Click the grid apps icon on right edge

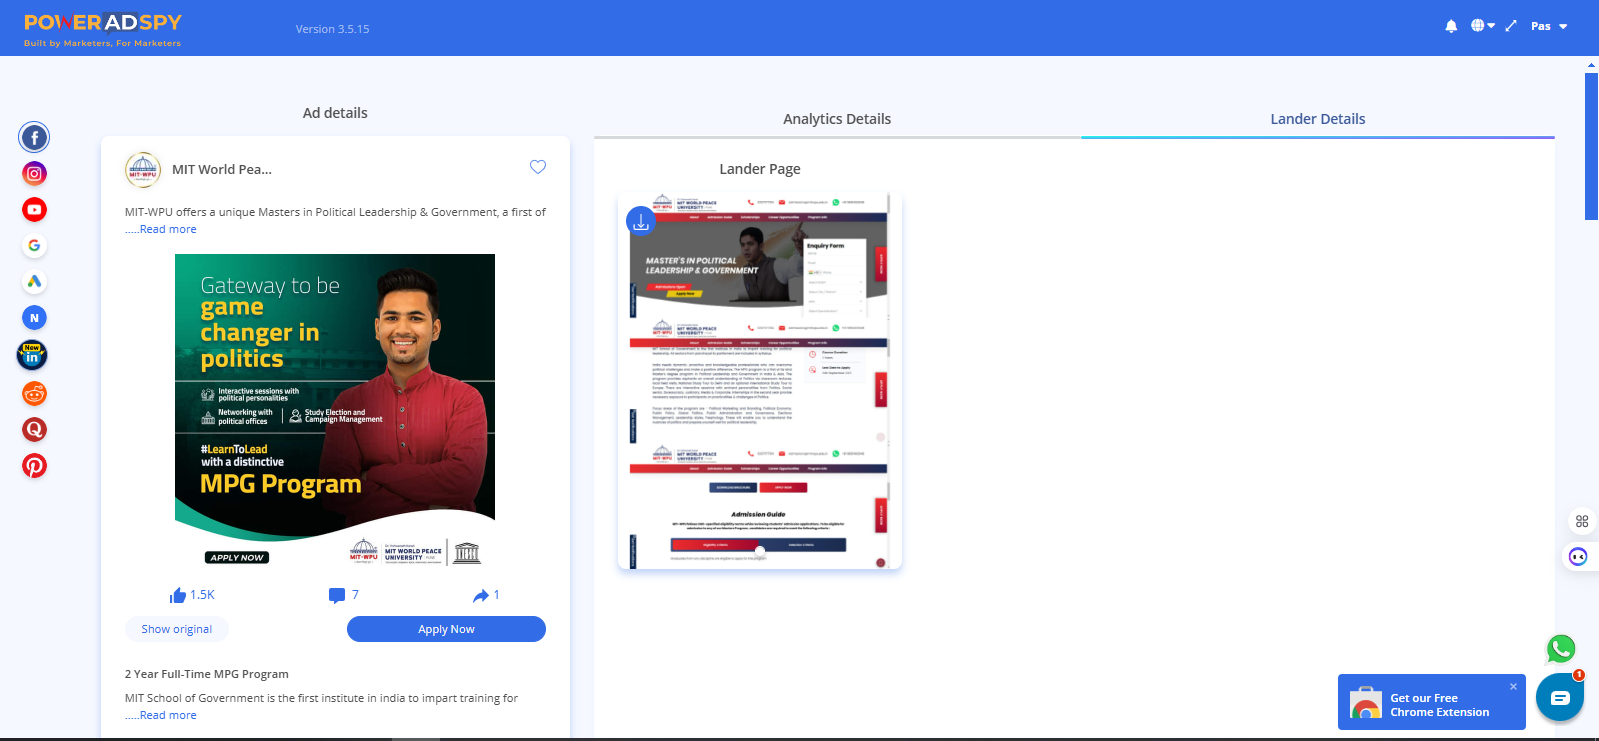1582,521
